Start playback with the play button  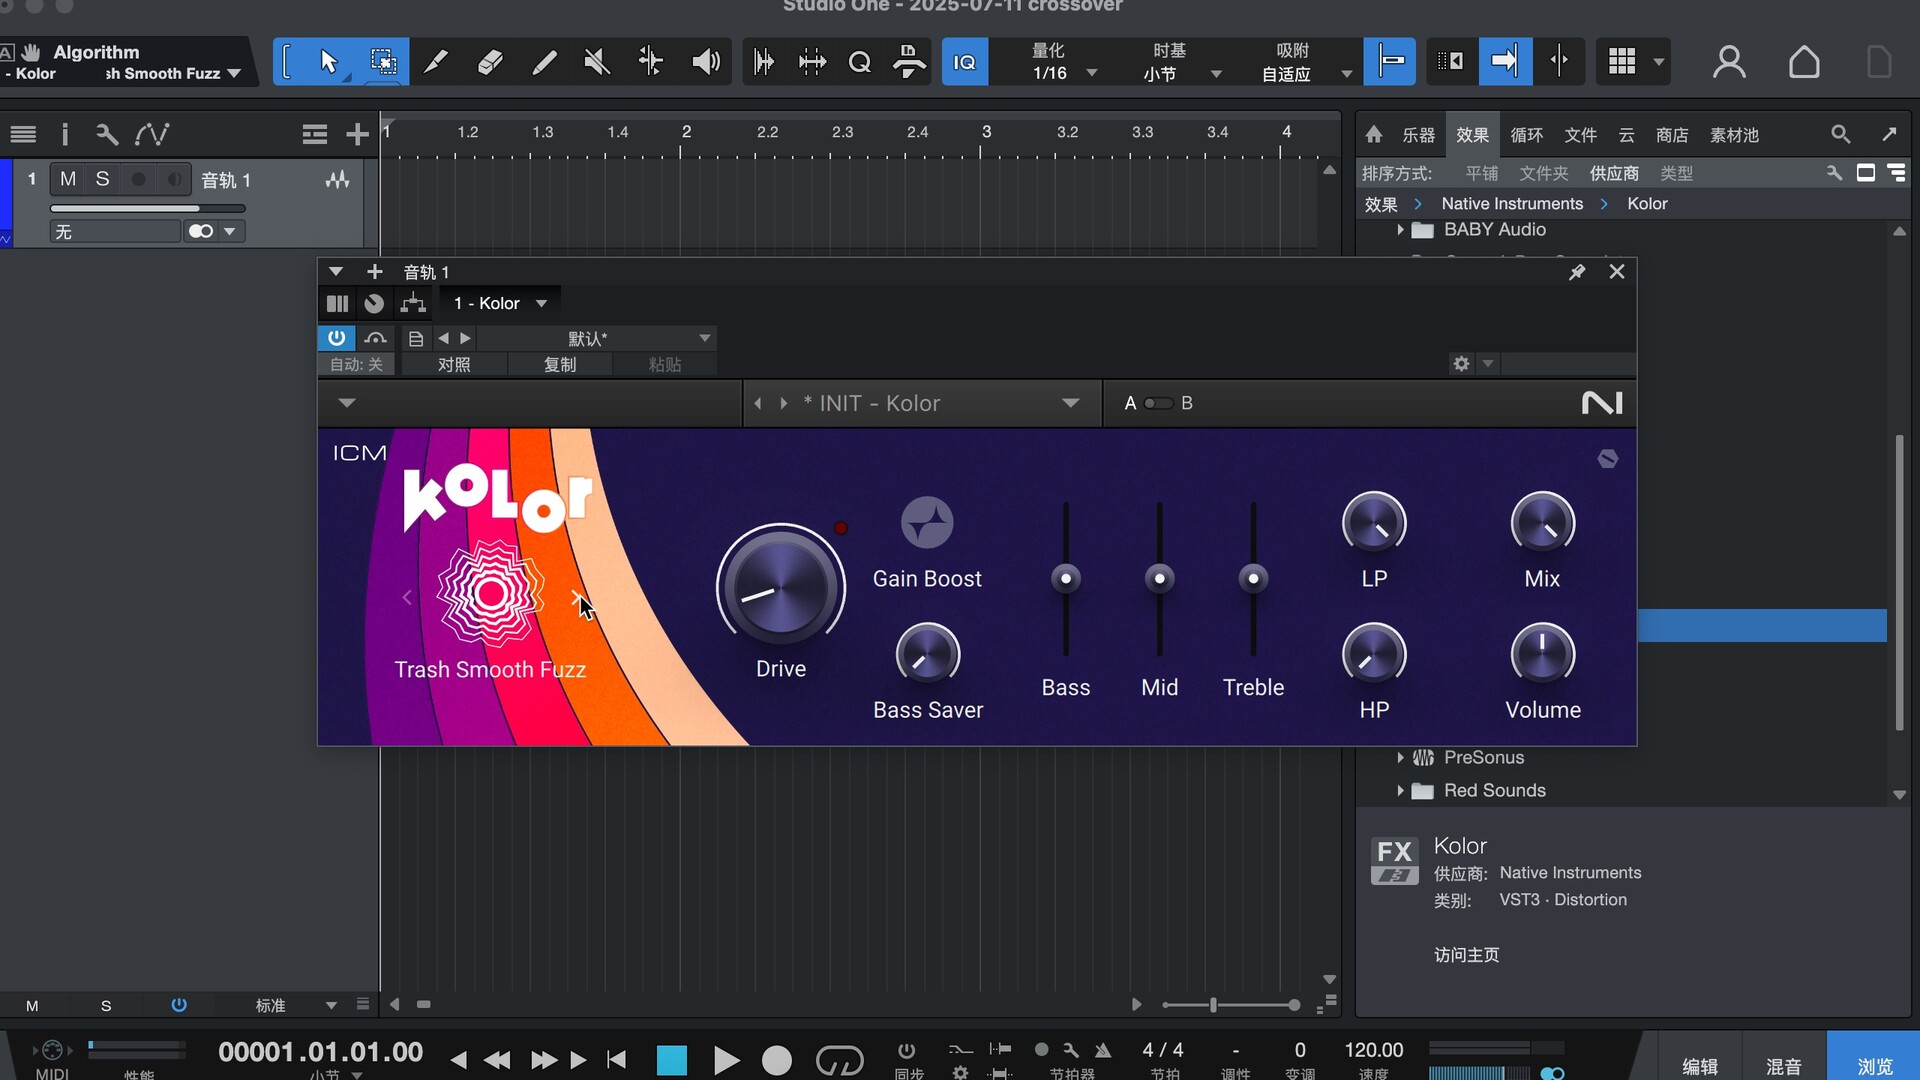pyautogui.click(x=726, y=1060)
